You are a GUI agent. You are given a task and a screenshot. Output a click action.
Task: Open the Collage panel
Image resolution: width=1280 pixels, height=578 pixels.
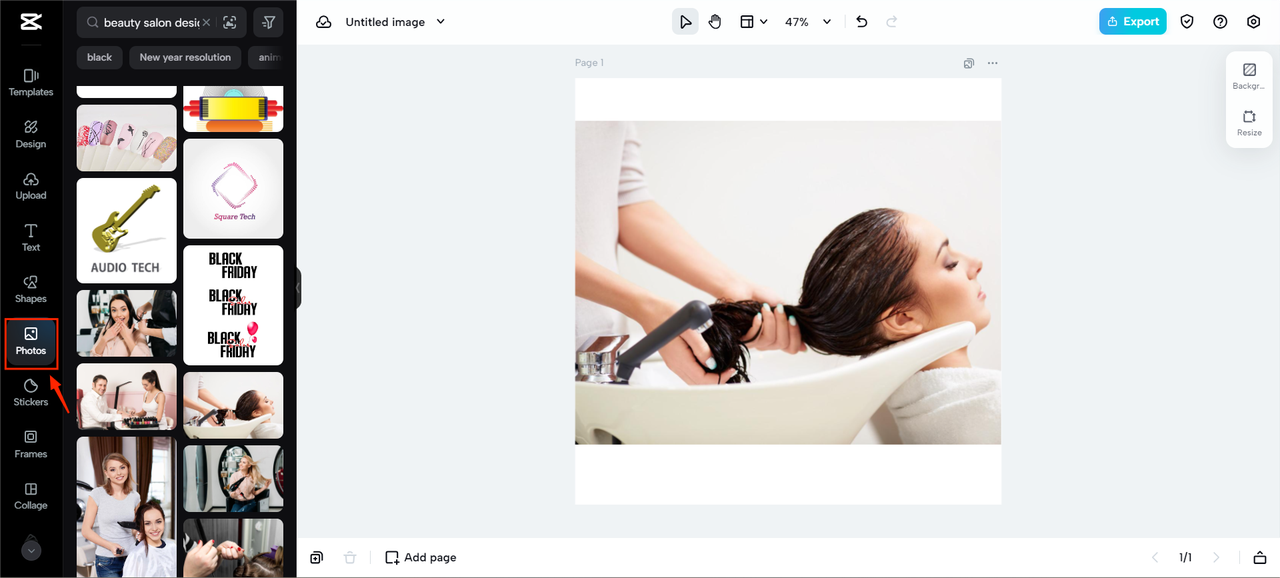[x=31, y=496]
